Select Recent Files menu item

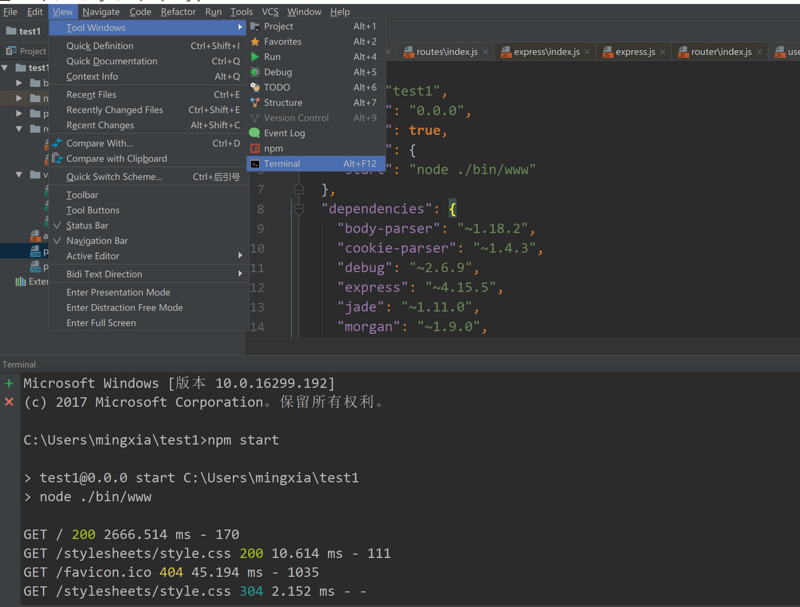click(148, 94)
